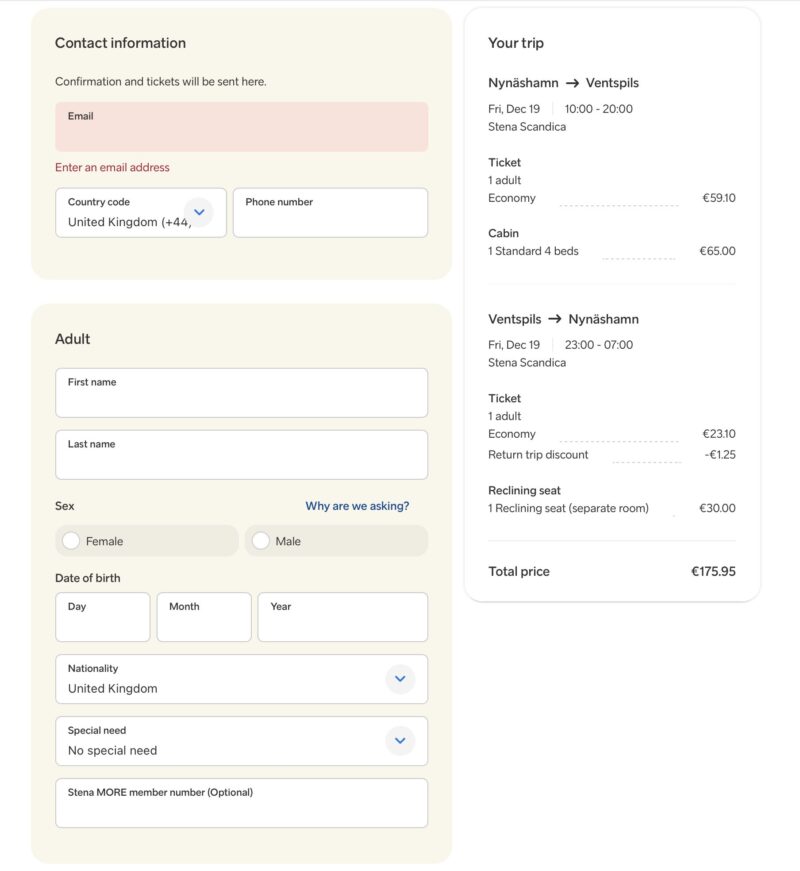The image size is (800, 871).
Task: Click the arrow icon in Ventspils to Nynäshamn heading
Action: tap(554, 320)
